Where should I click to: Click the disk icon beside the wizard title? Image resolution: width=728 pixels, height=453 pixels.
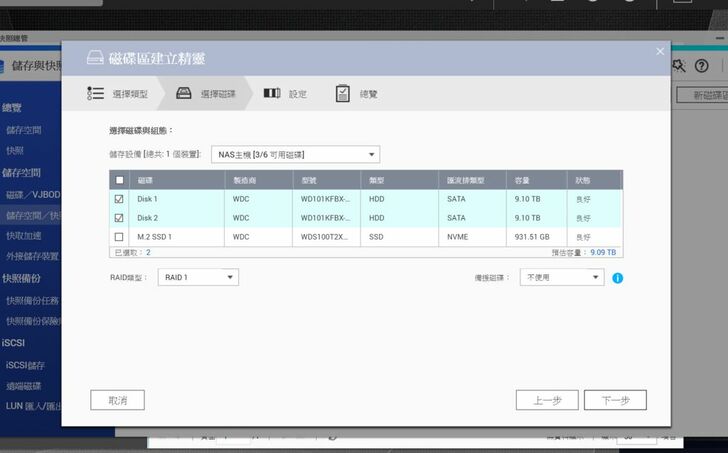point(95,58)
